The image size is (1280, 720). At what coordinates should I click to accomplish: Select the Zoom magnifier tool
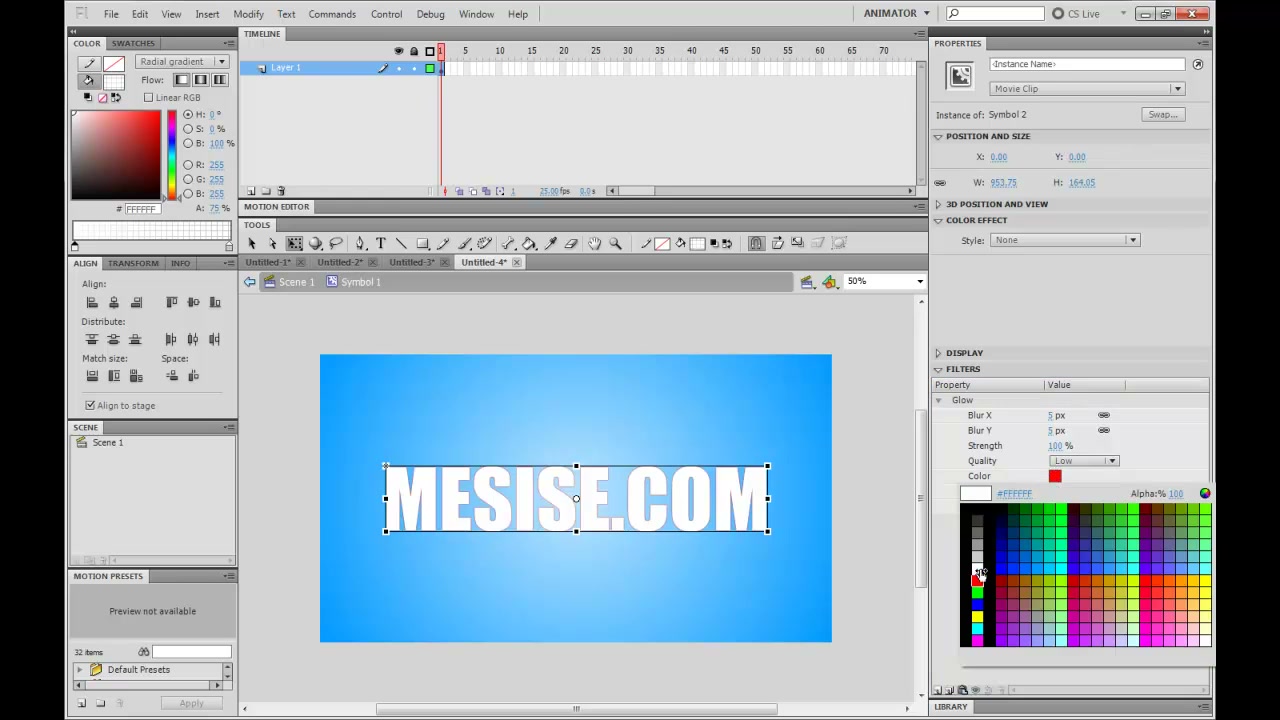click(x=615, y=243)
